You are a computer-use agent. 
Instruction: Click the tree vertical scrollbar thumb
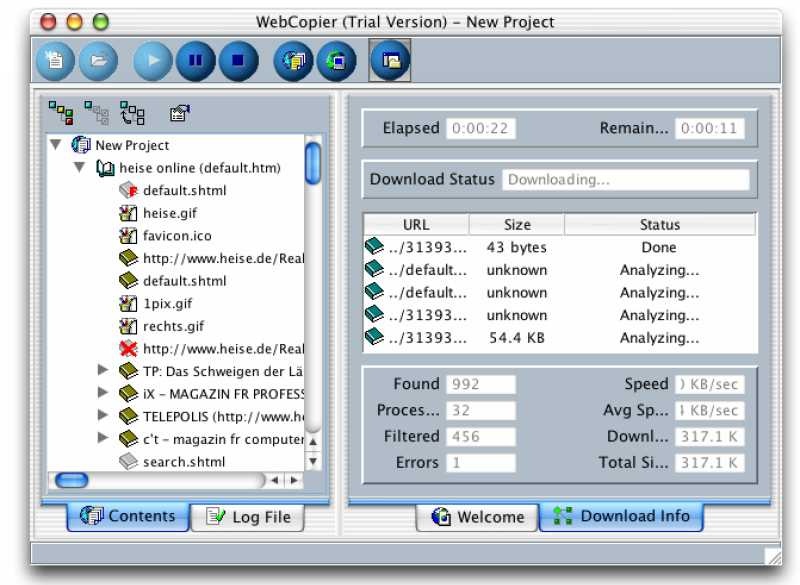[x=313, y=163]
